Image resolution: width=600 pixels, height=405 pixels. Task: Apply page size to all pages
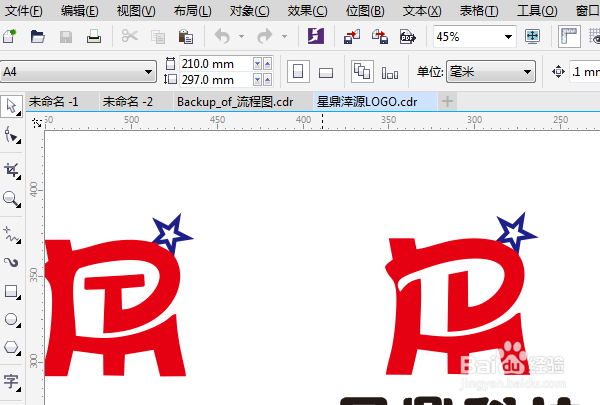362,72
